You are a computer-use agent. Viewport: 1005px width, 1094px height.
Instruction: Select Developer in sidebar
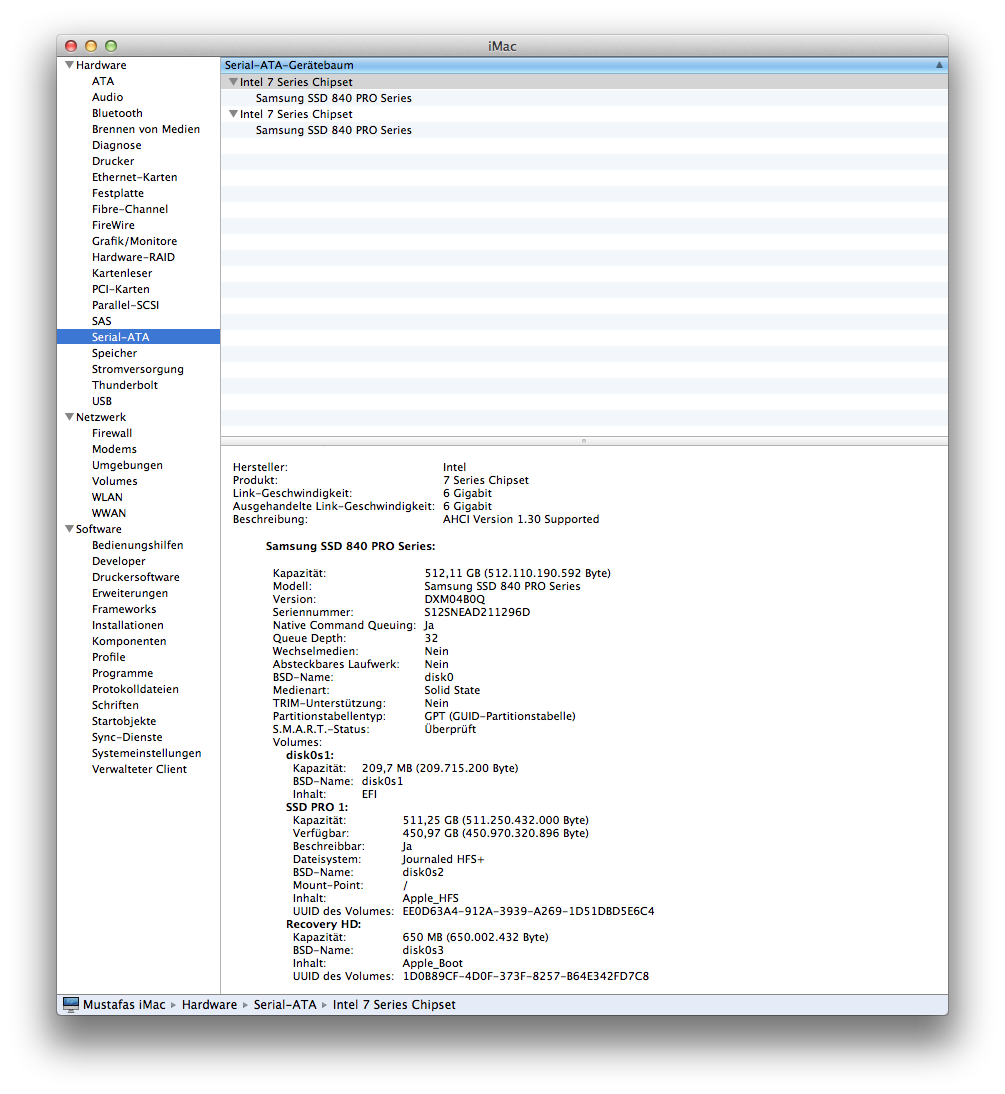coord(119,562)
